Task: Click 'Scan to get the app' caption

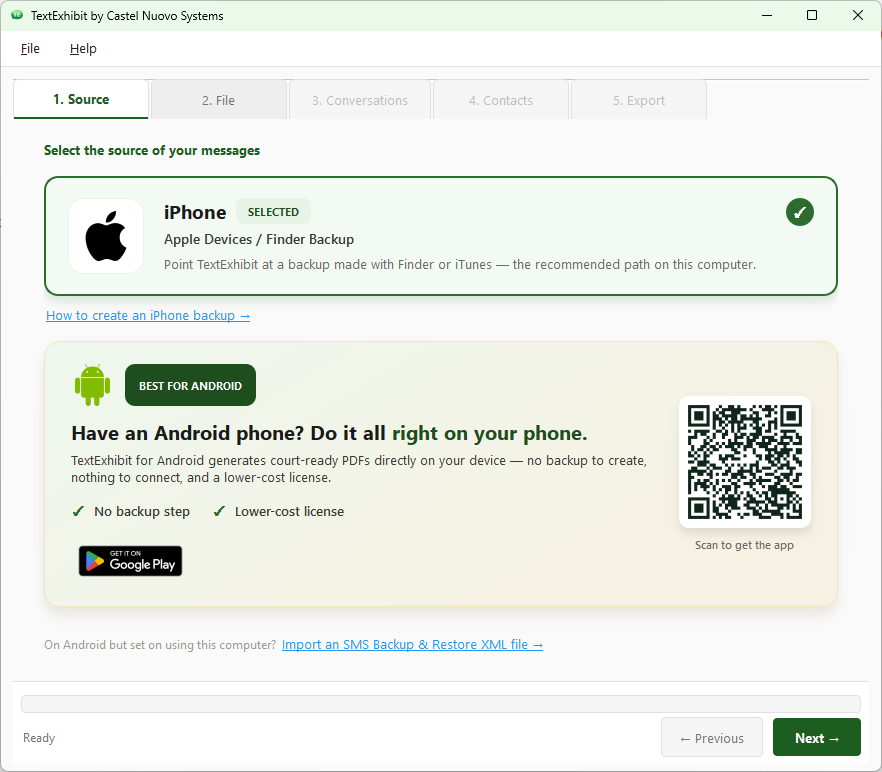Action: point(744,545)
